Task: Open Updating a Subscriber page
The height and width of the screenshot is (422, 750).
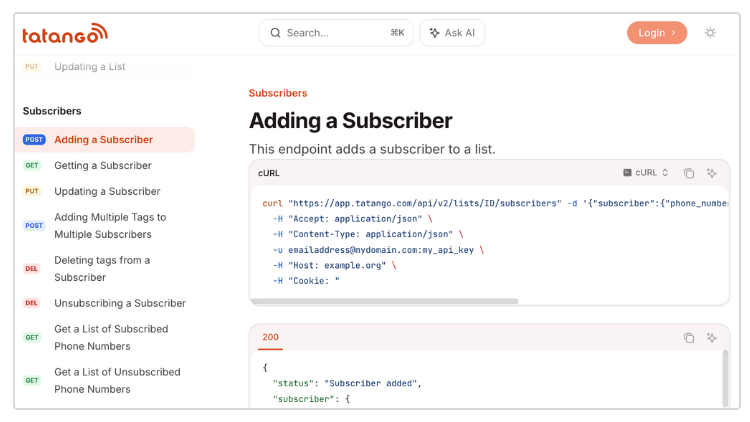Action: (107, 192)
